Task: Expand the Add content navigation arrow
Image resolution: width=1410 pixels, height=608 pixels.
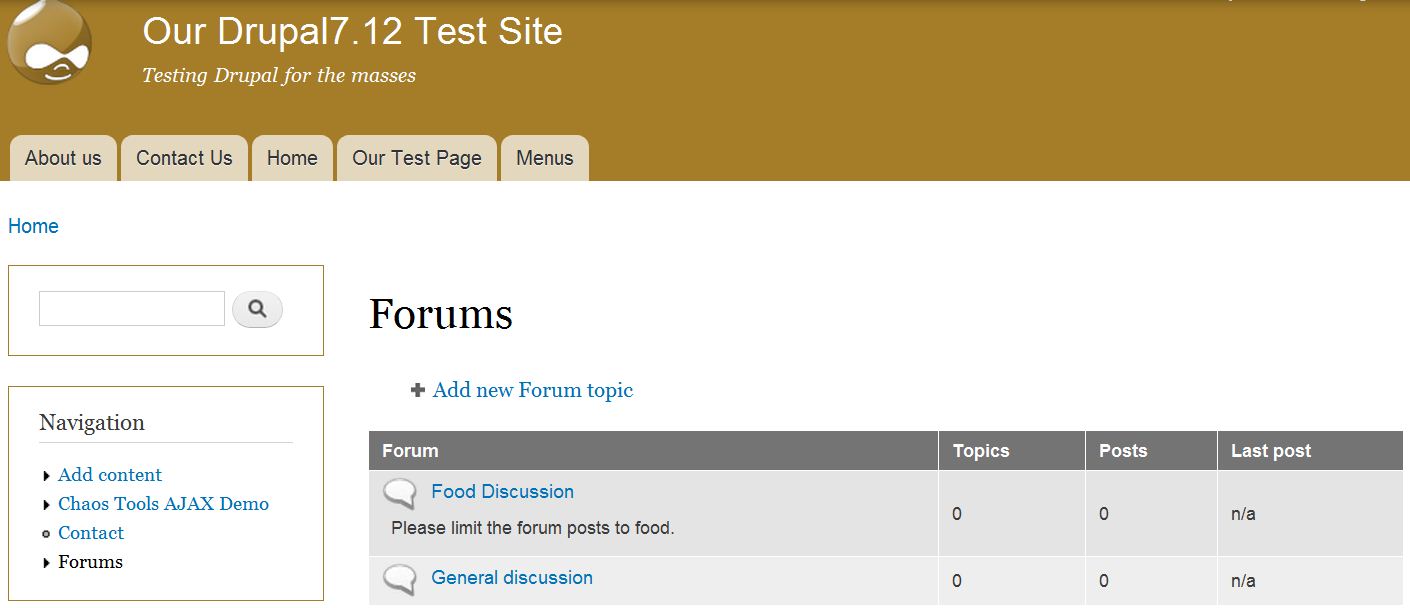Action: click(x=47, y=476)
